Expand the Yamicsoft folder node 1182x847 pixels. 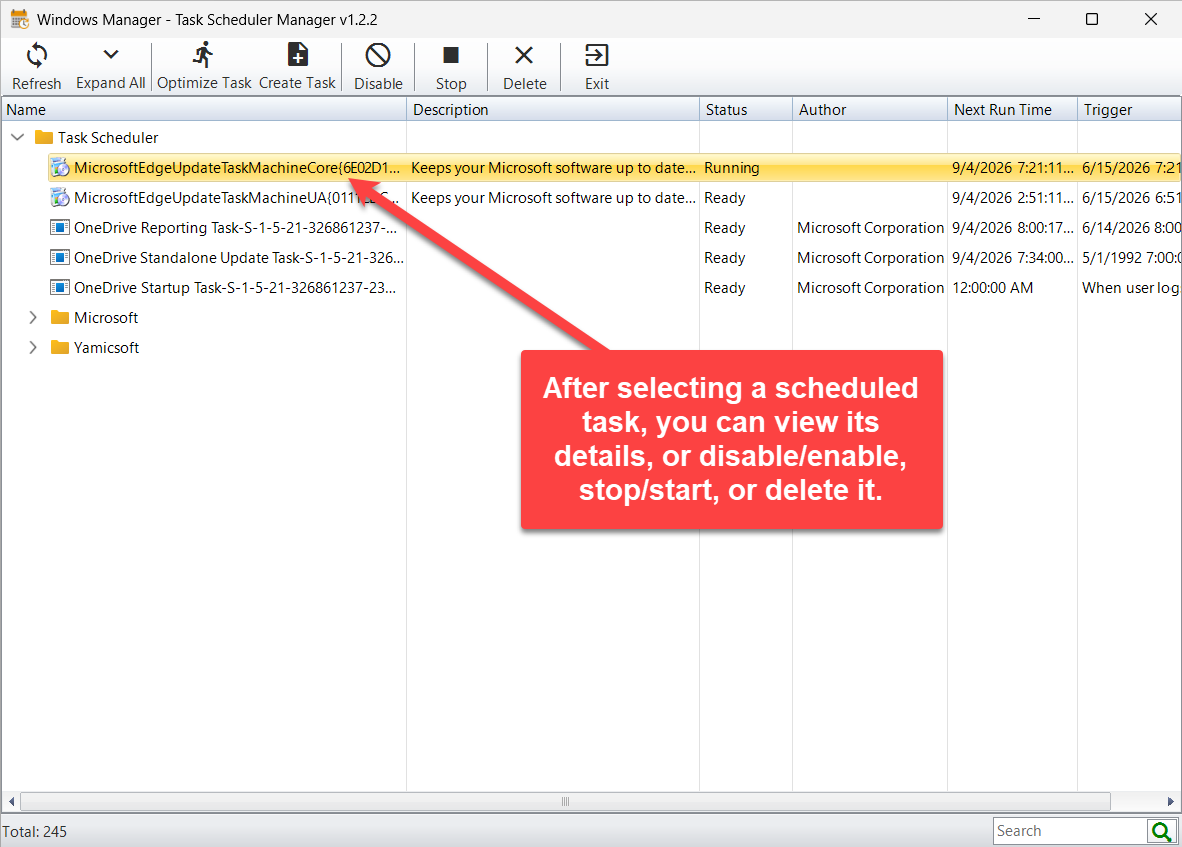32,347
